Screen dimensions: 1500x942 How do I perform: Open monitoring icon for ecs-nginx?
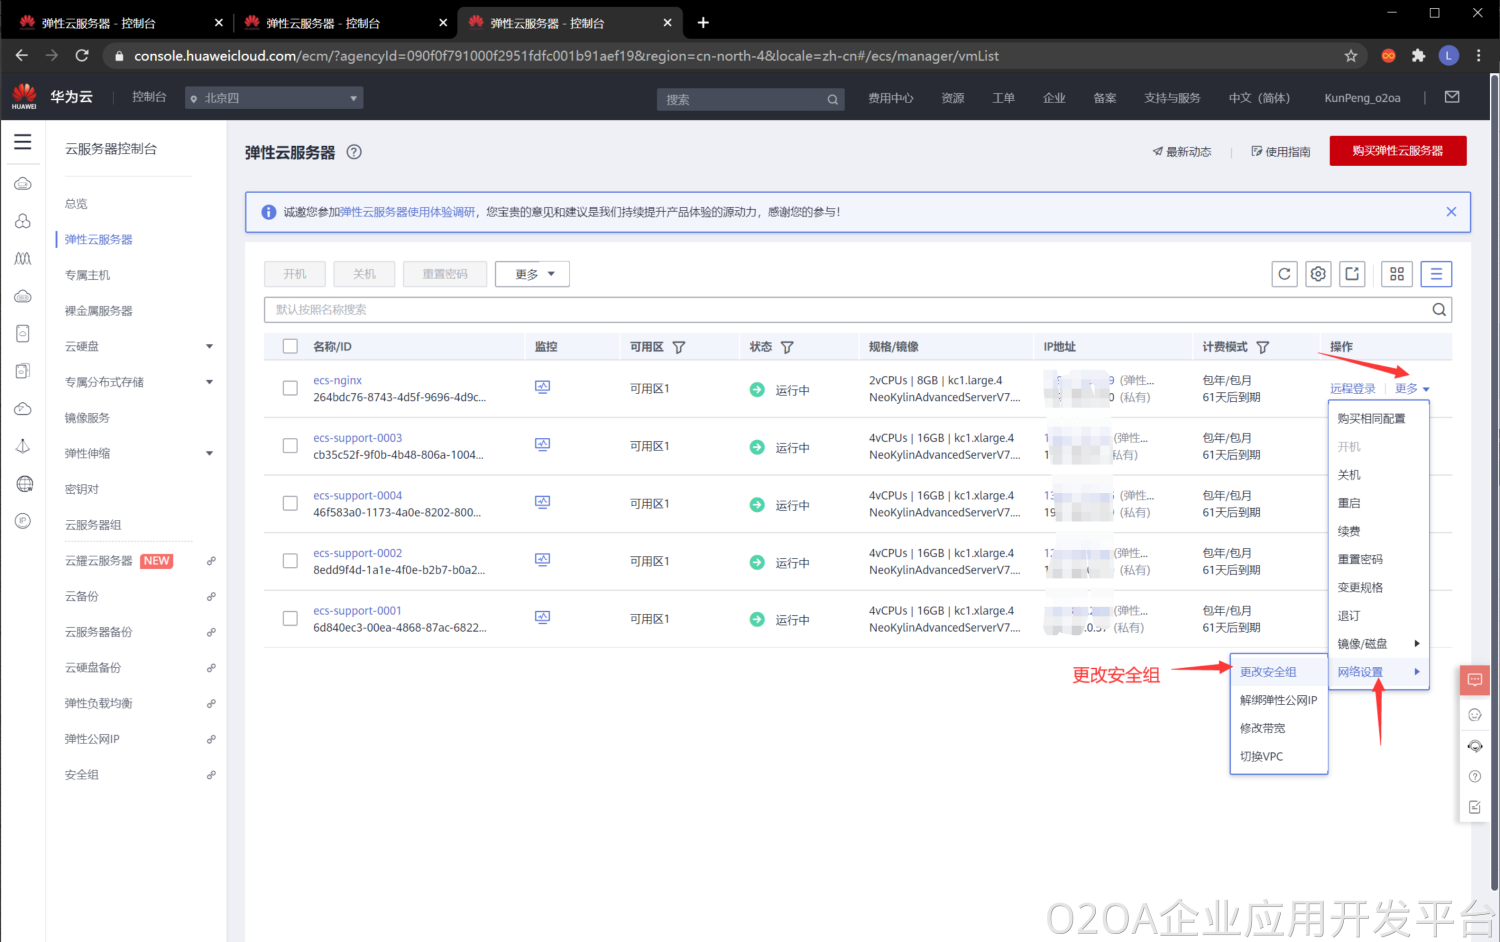(x=542, y=387)
